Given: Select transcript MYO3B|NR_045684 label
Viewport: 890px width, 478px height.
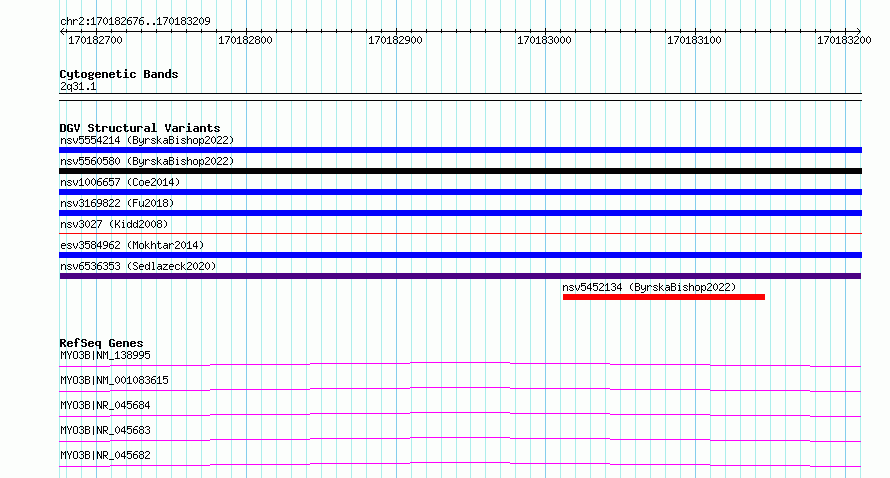Looking at the screenshot, I should pos(106,405).
